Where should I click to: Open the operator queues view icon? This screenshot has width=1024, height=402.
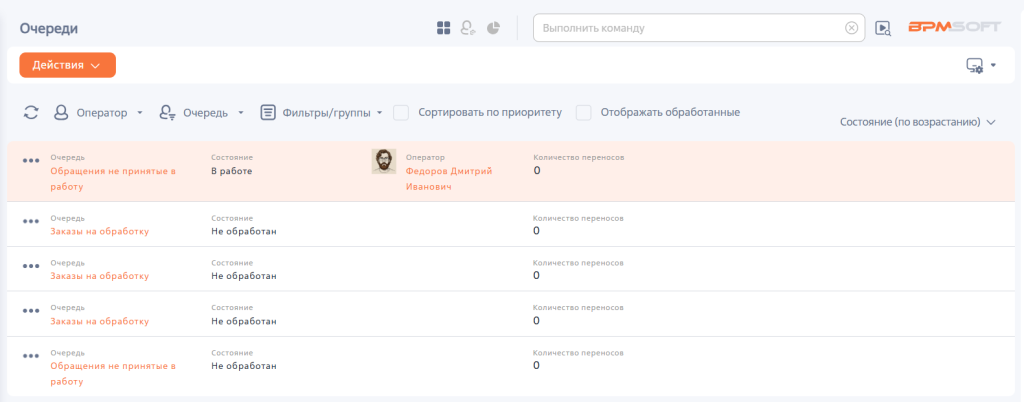click(x=468, y=28)
